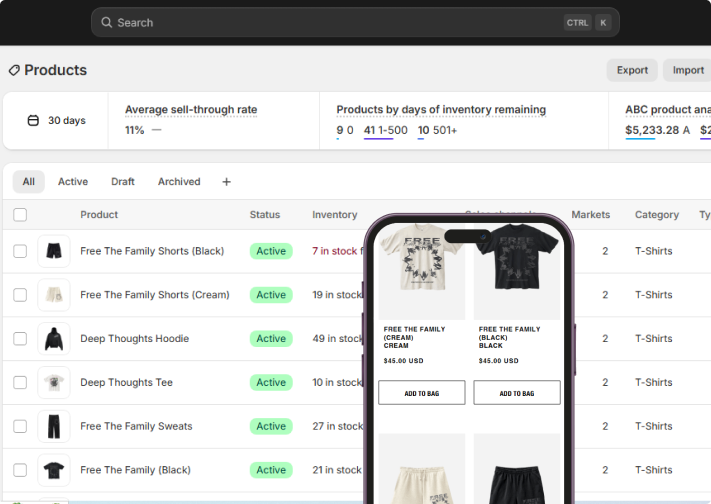
Task: Open the 30 days period selector
Action: tap(56, 121)
